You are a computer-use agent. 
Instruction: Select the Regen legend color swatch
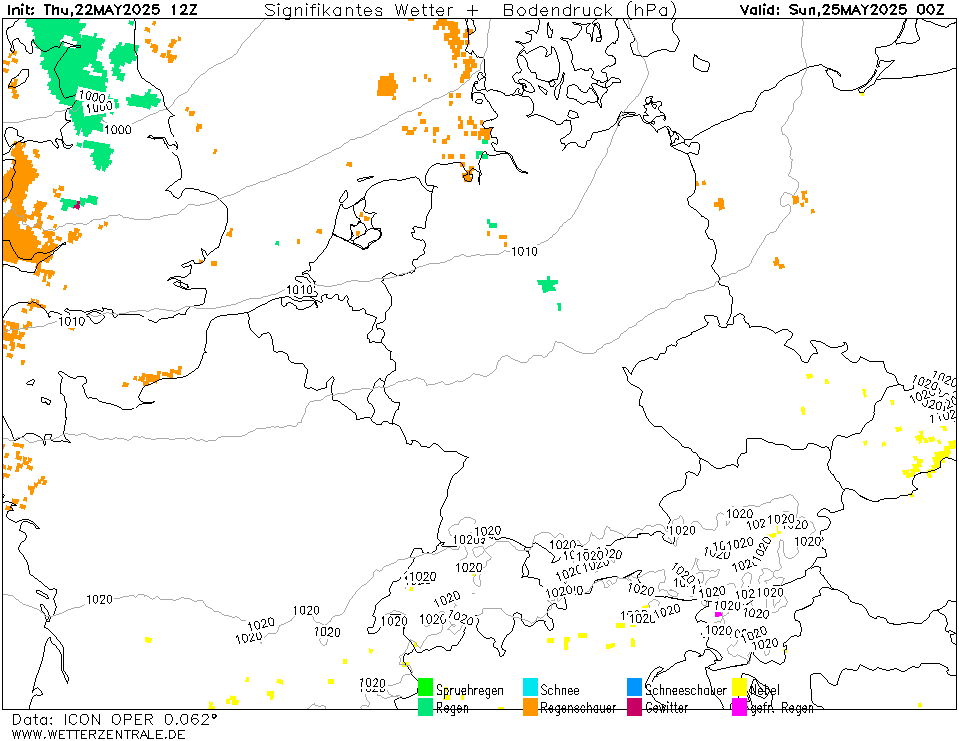coord(425,707)
